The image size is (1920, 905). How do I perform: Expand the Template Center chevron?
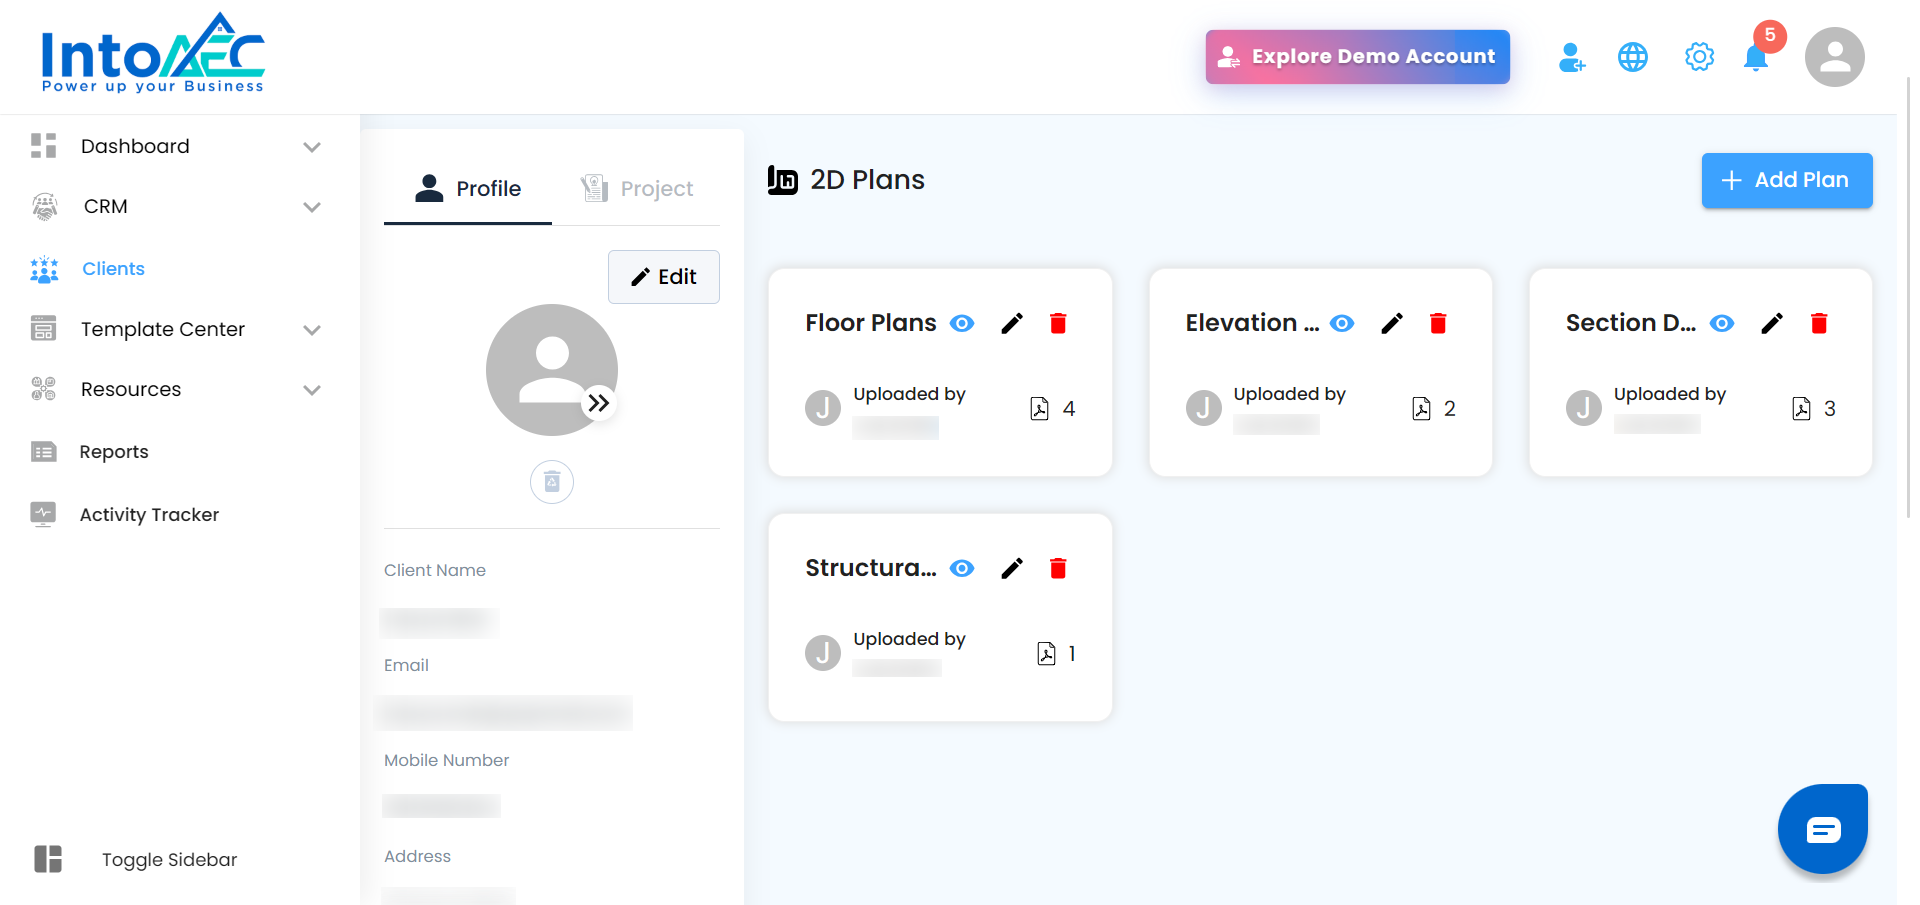click(x=312, y=330)
